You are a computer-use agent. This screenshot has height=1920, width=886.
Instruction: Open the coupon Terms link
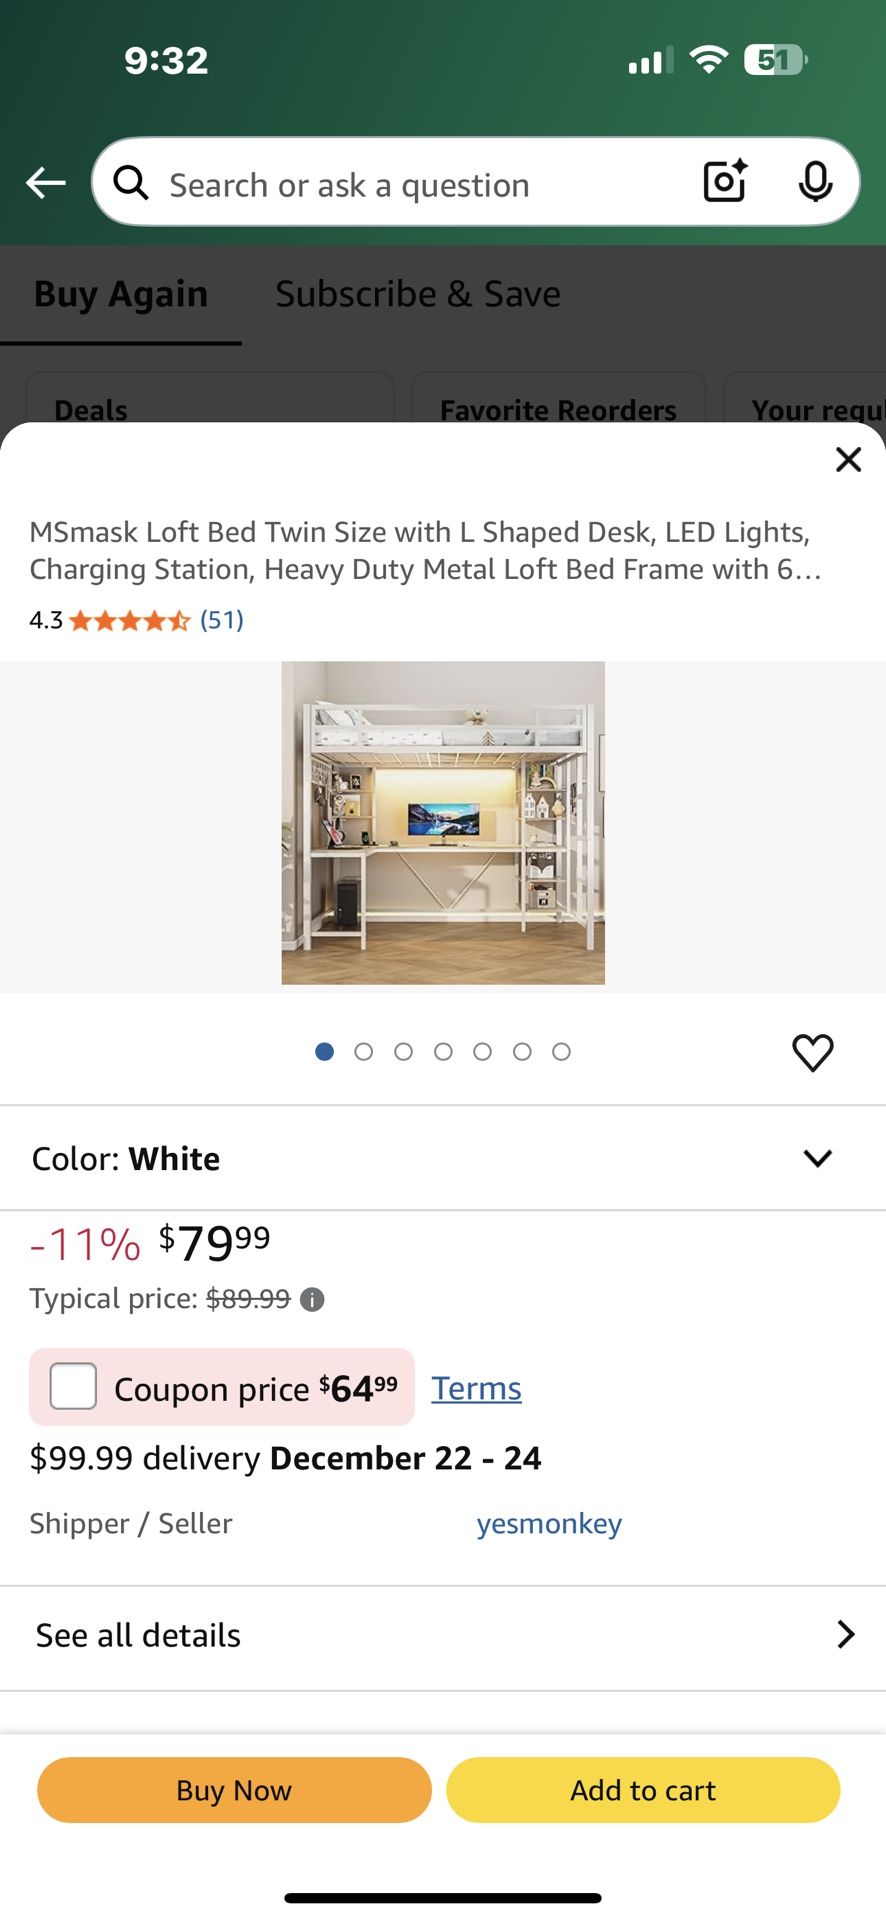point(476,1388)
